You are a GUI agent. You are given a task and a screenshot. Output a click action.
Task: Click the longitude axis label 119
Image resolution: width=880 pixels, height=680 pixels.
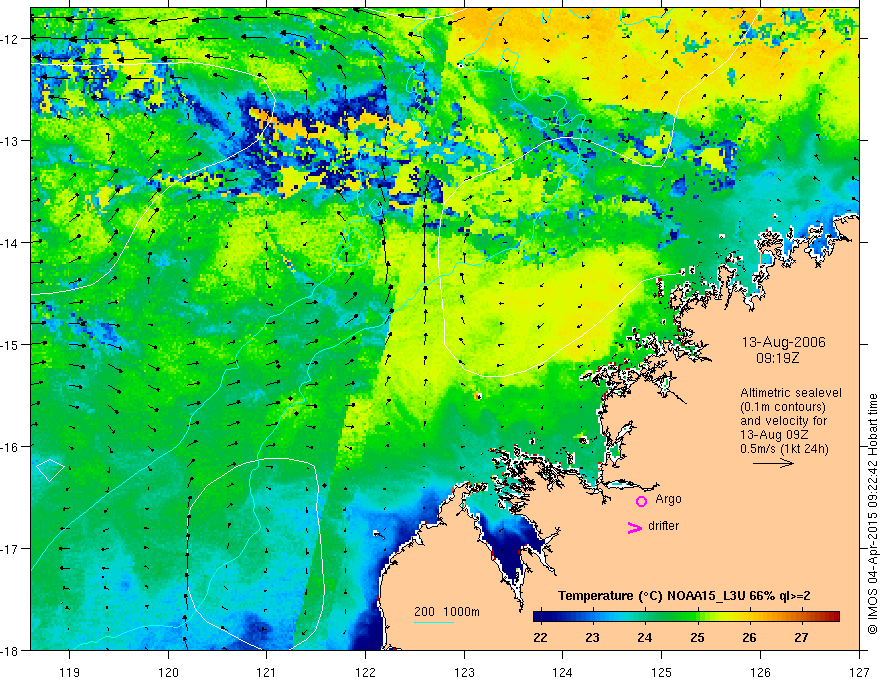pyautogui.click(x=70, y=672)
